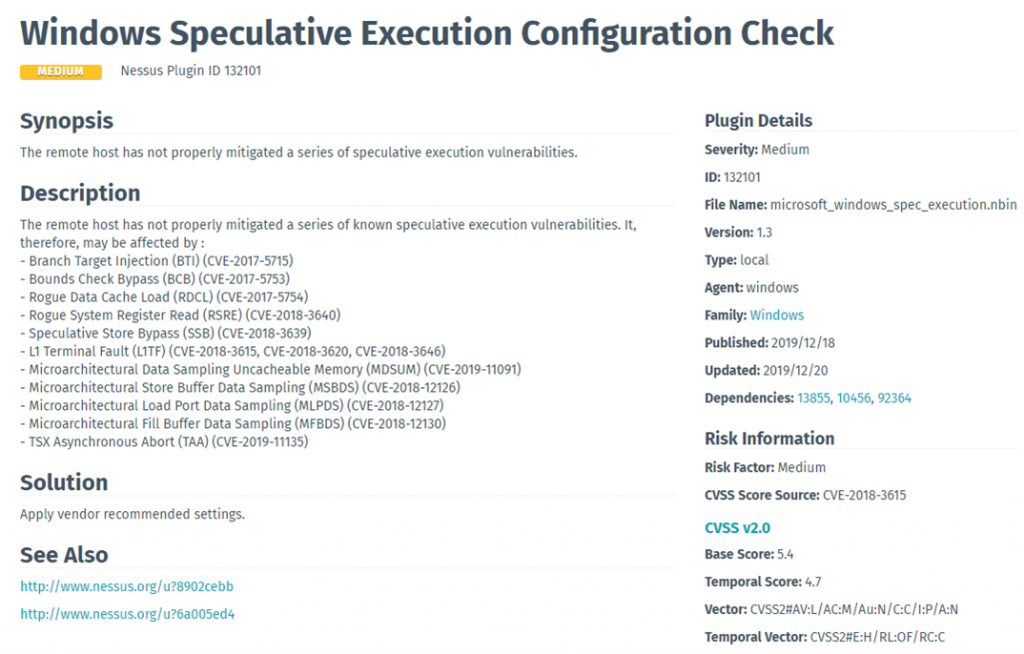Viewport: 1024px width, 654px height.
Task: Click the Windows family link
Action: [x=777, y=315]
